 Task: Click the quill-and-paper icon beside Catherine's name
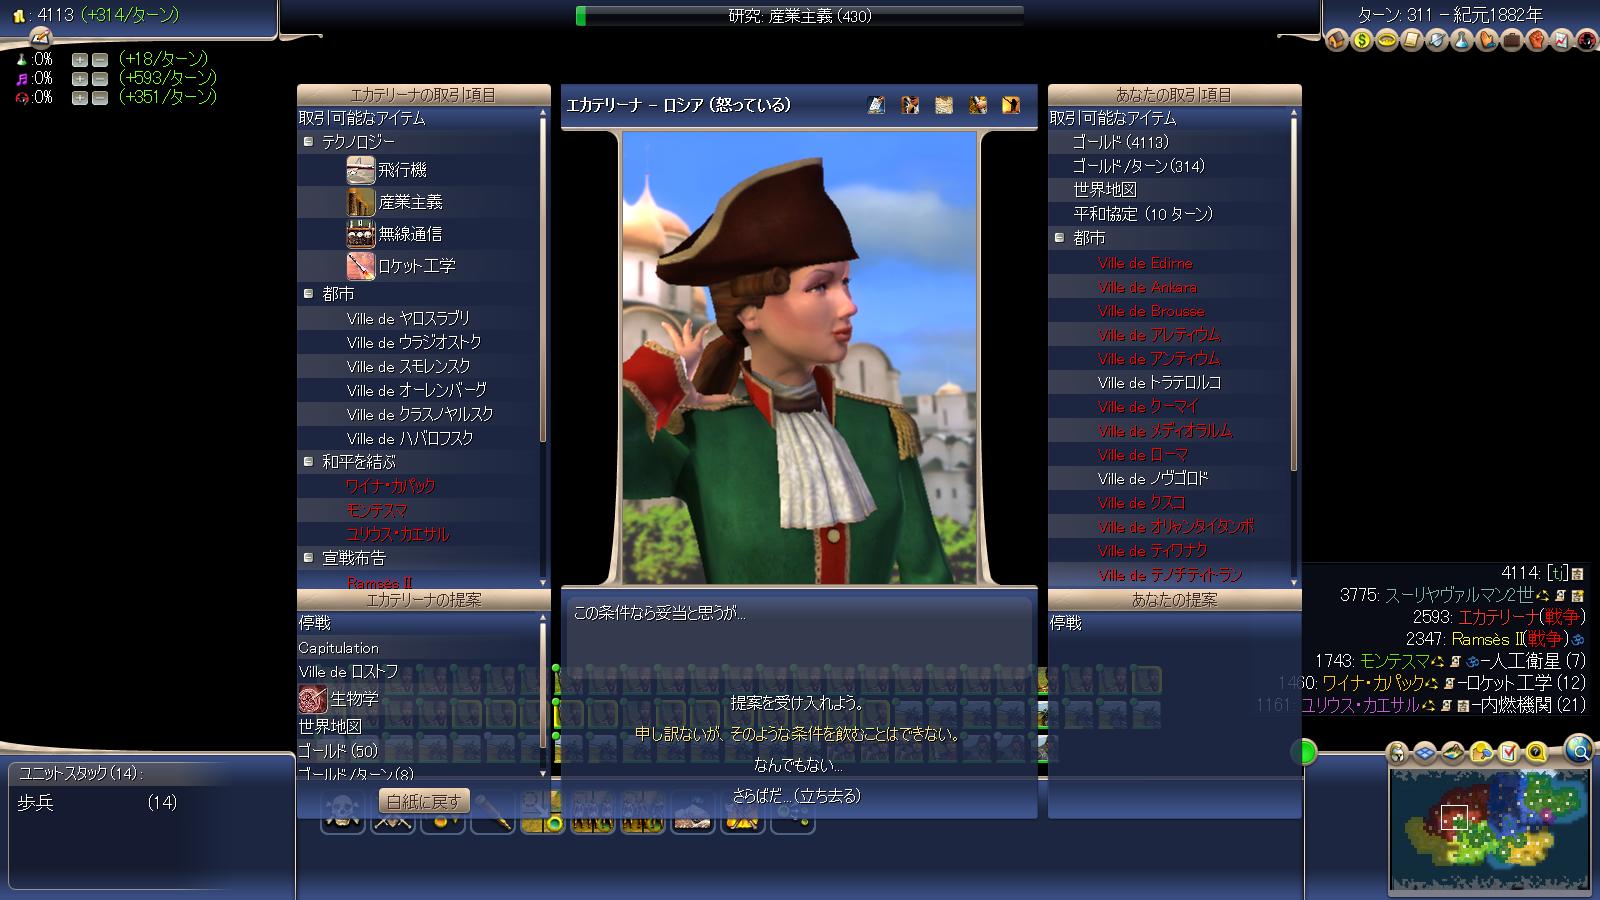(x=876, y=105)
